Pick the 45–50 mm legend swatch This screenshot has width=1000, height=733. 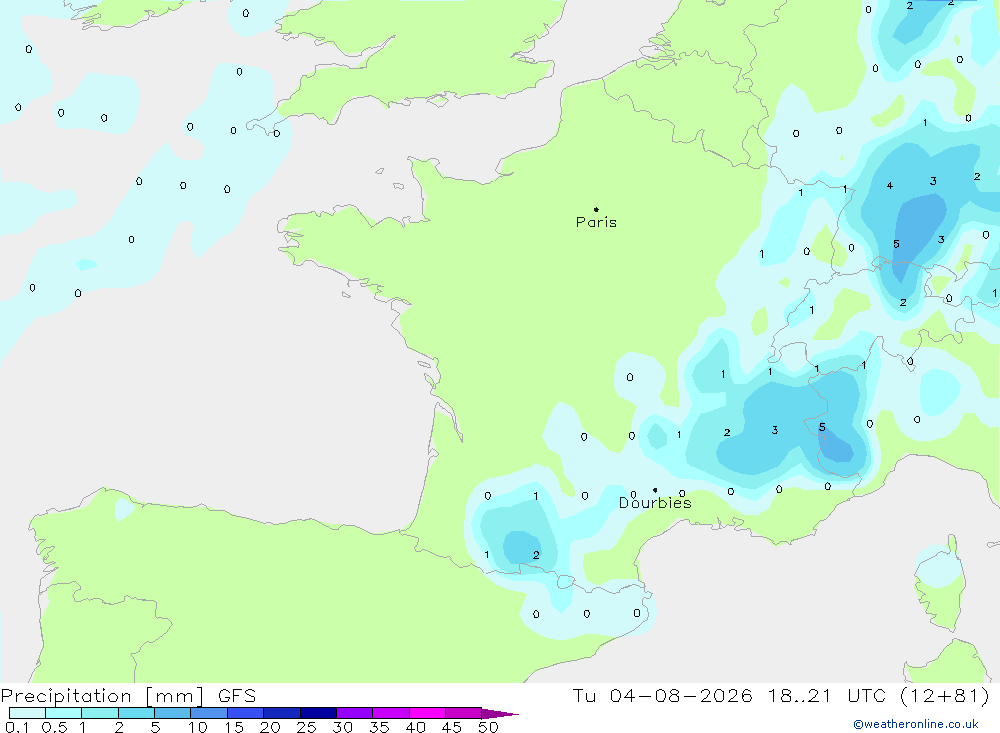(464, 713)
